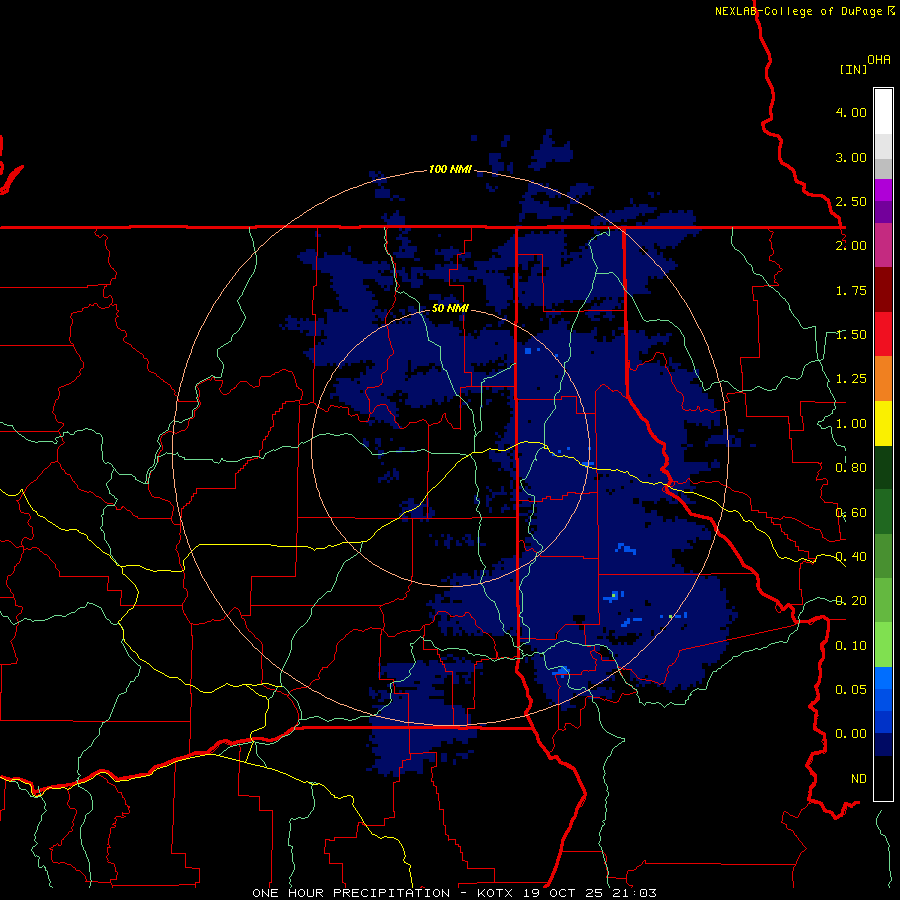Pick the black ND swatch at legend bottom
The width and height of the screenshot is (900, 900).
point(883,778)
